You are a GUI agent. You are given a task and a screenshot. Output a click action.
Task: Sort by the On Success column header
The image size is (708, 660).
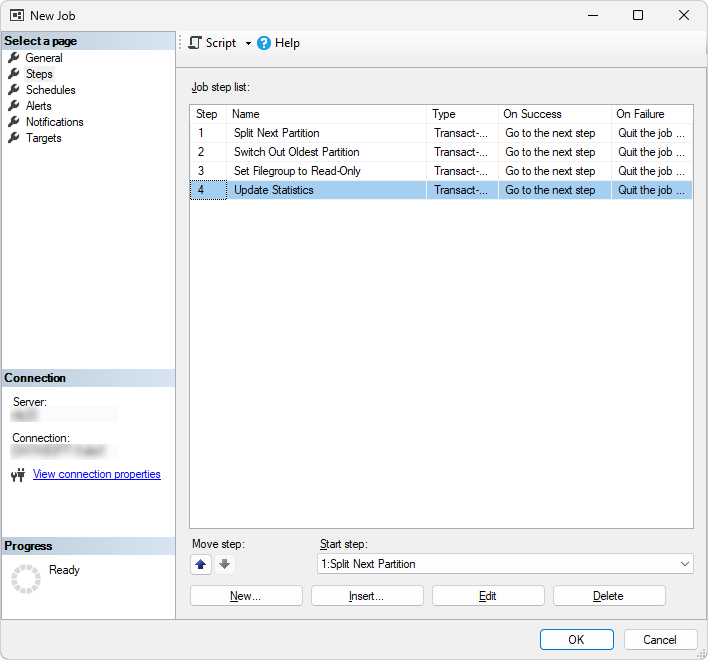coord(554,114)
